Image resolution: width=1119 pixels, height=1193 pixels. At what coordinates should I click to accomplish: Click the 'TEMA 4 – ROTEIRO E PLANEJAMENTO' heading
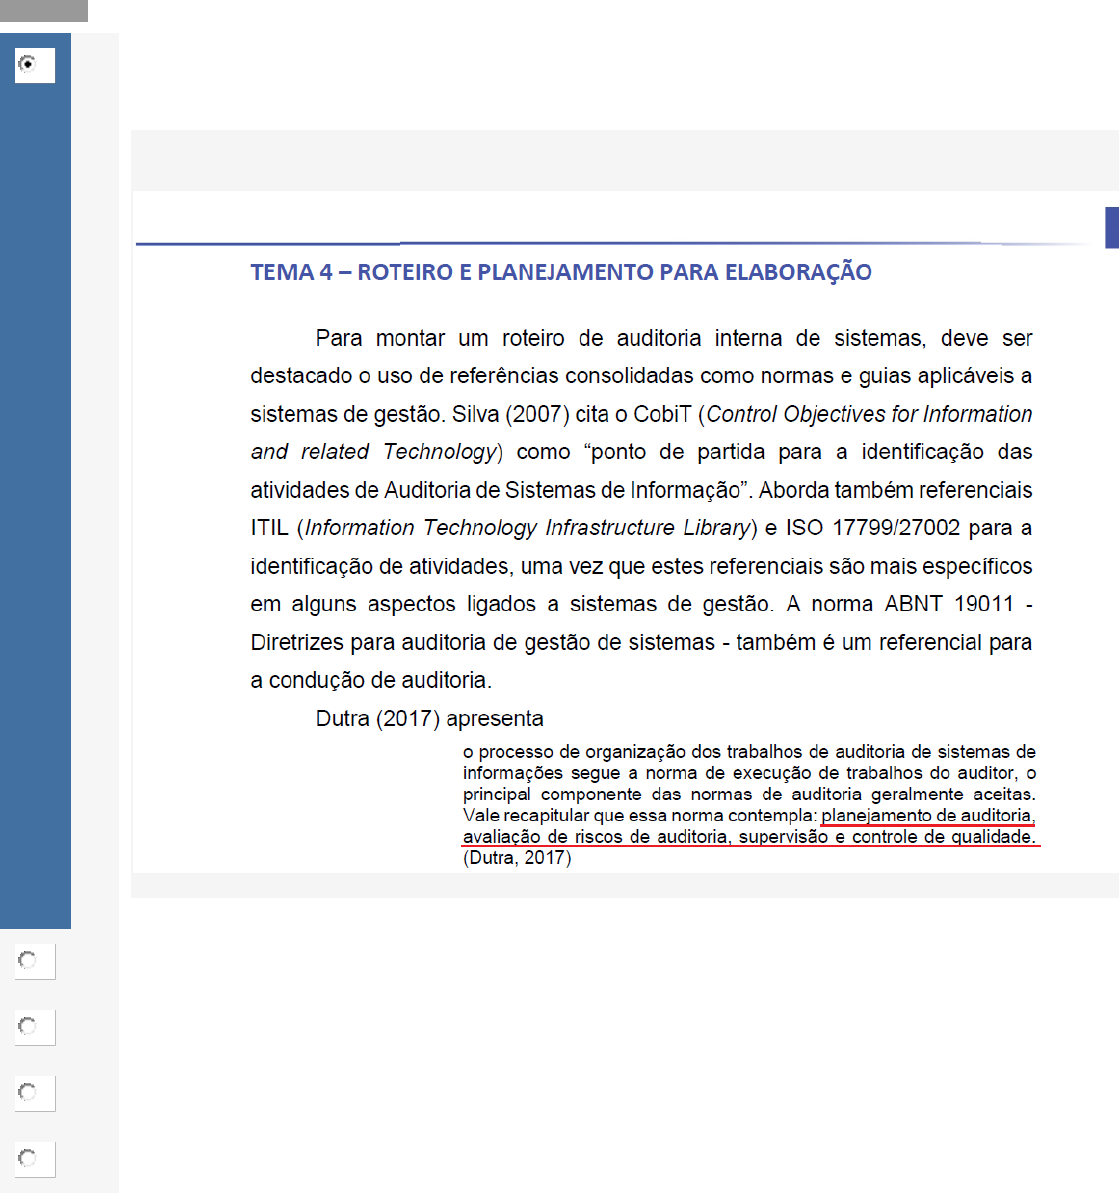560,272
